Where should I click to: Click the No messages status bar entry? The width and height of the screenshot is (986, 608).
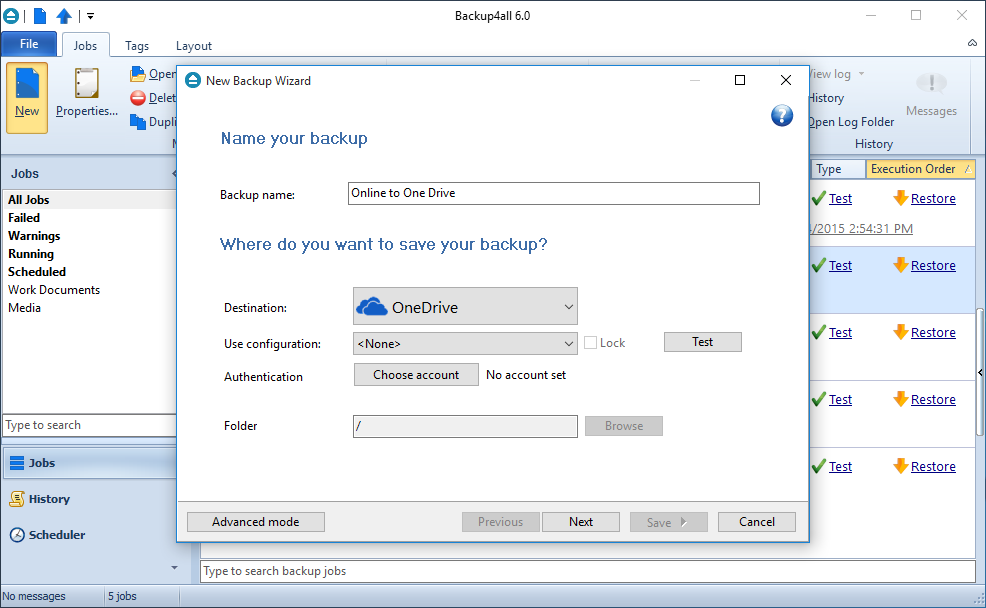[34, 596]
